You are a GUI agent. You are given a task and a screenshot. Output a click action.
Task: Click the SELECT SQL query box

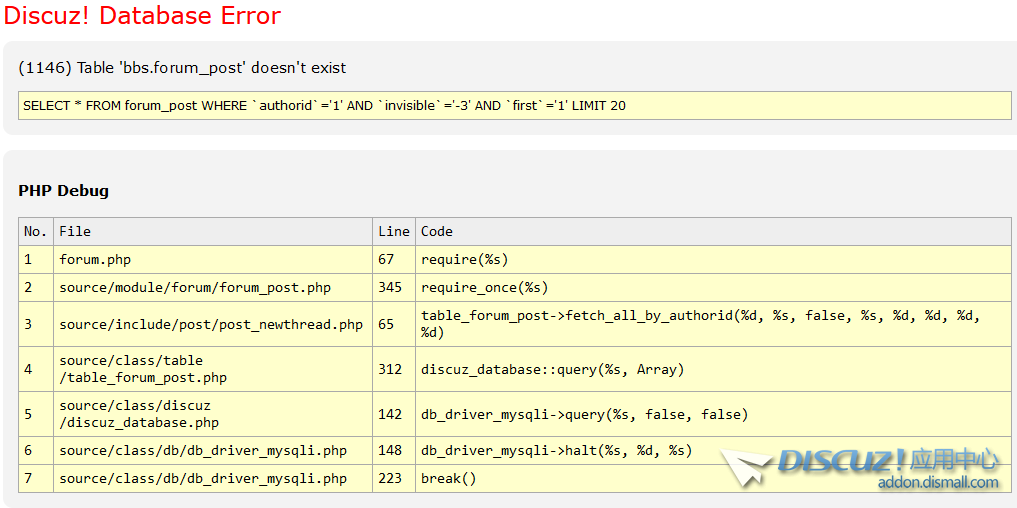click(x=515, y=105)
